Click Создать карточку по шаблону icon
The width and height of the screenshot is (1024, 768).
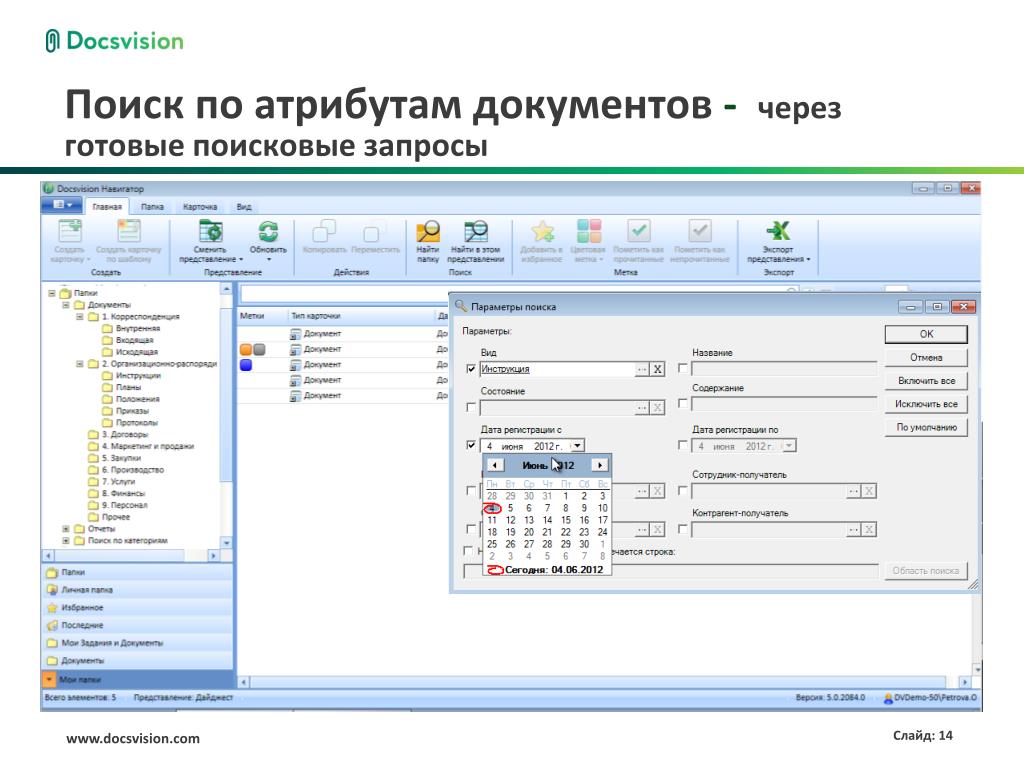point(129,232)
